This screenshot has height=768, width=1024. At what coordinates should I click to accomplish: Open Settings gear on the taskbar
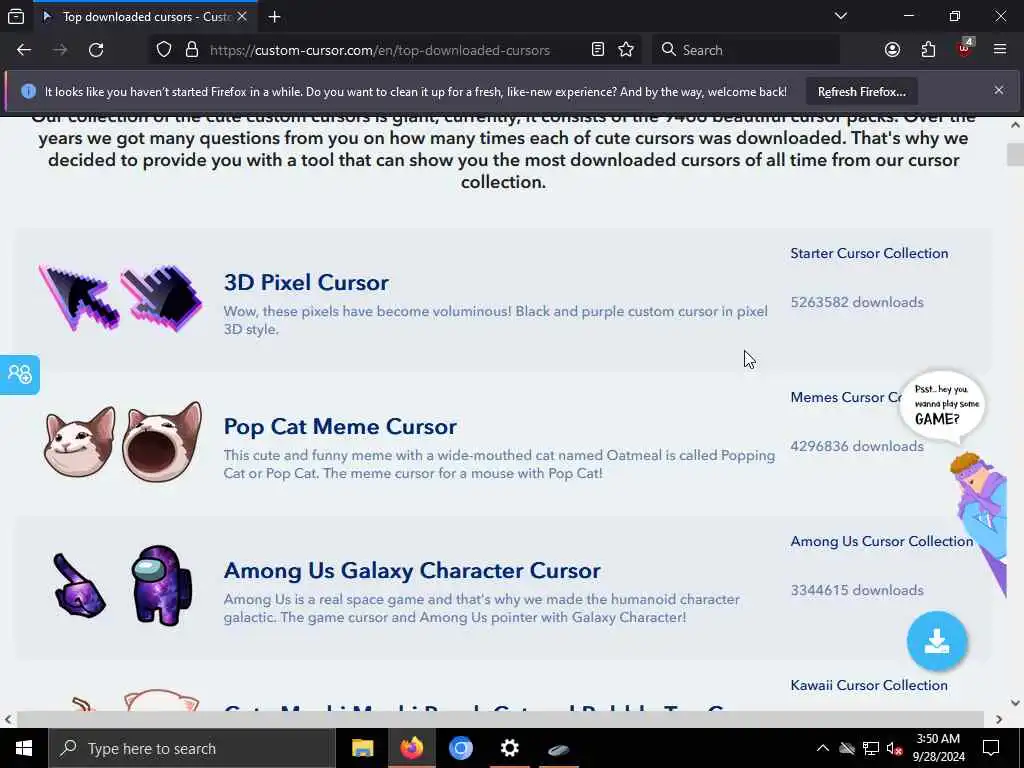click(509, 748)
